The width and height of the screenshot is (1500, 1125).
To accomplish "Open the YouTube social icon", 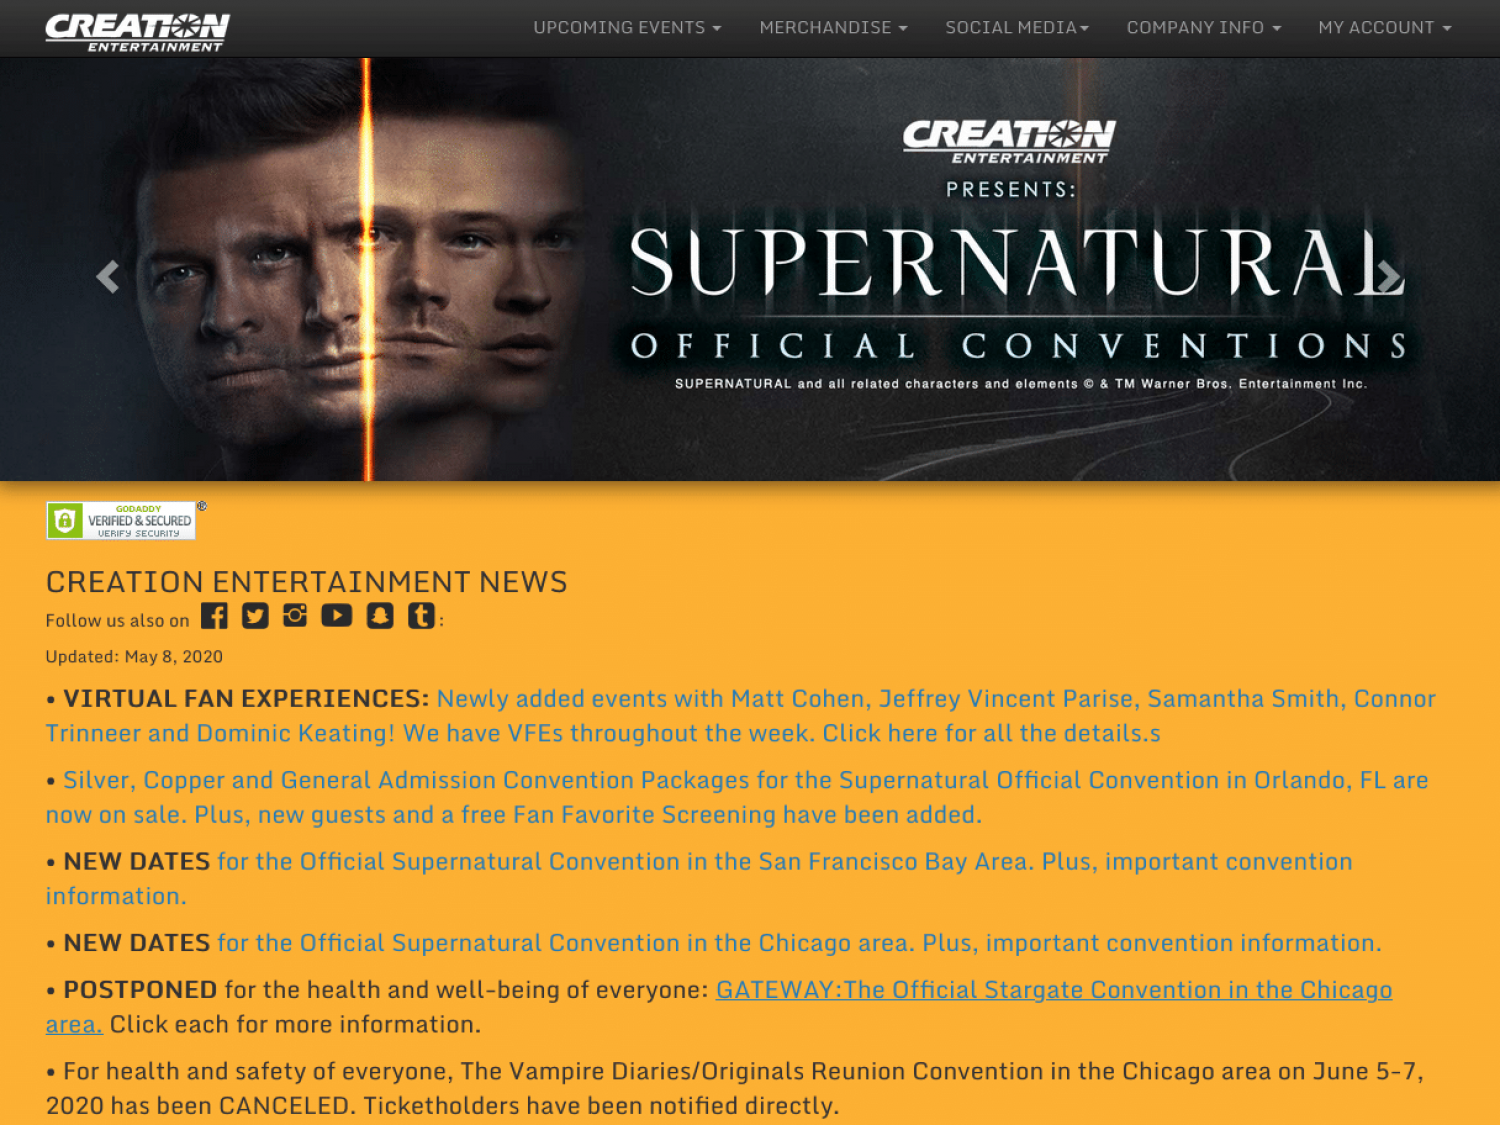I will tap(337, 615).
